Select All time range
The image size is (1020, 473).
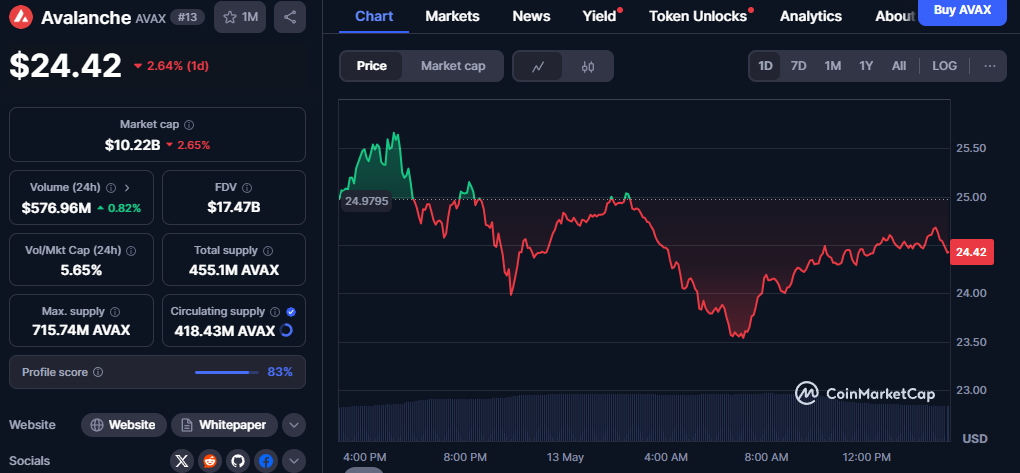(899, 66)
